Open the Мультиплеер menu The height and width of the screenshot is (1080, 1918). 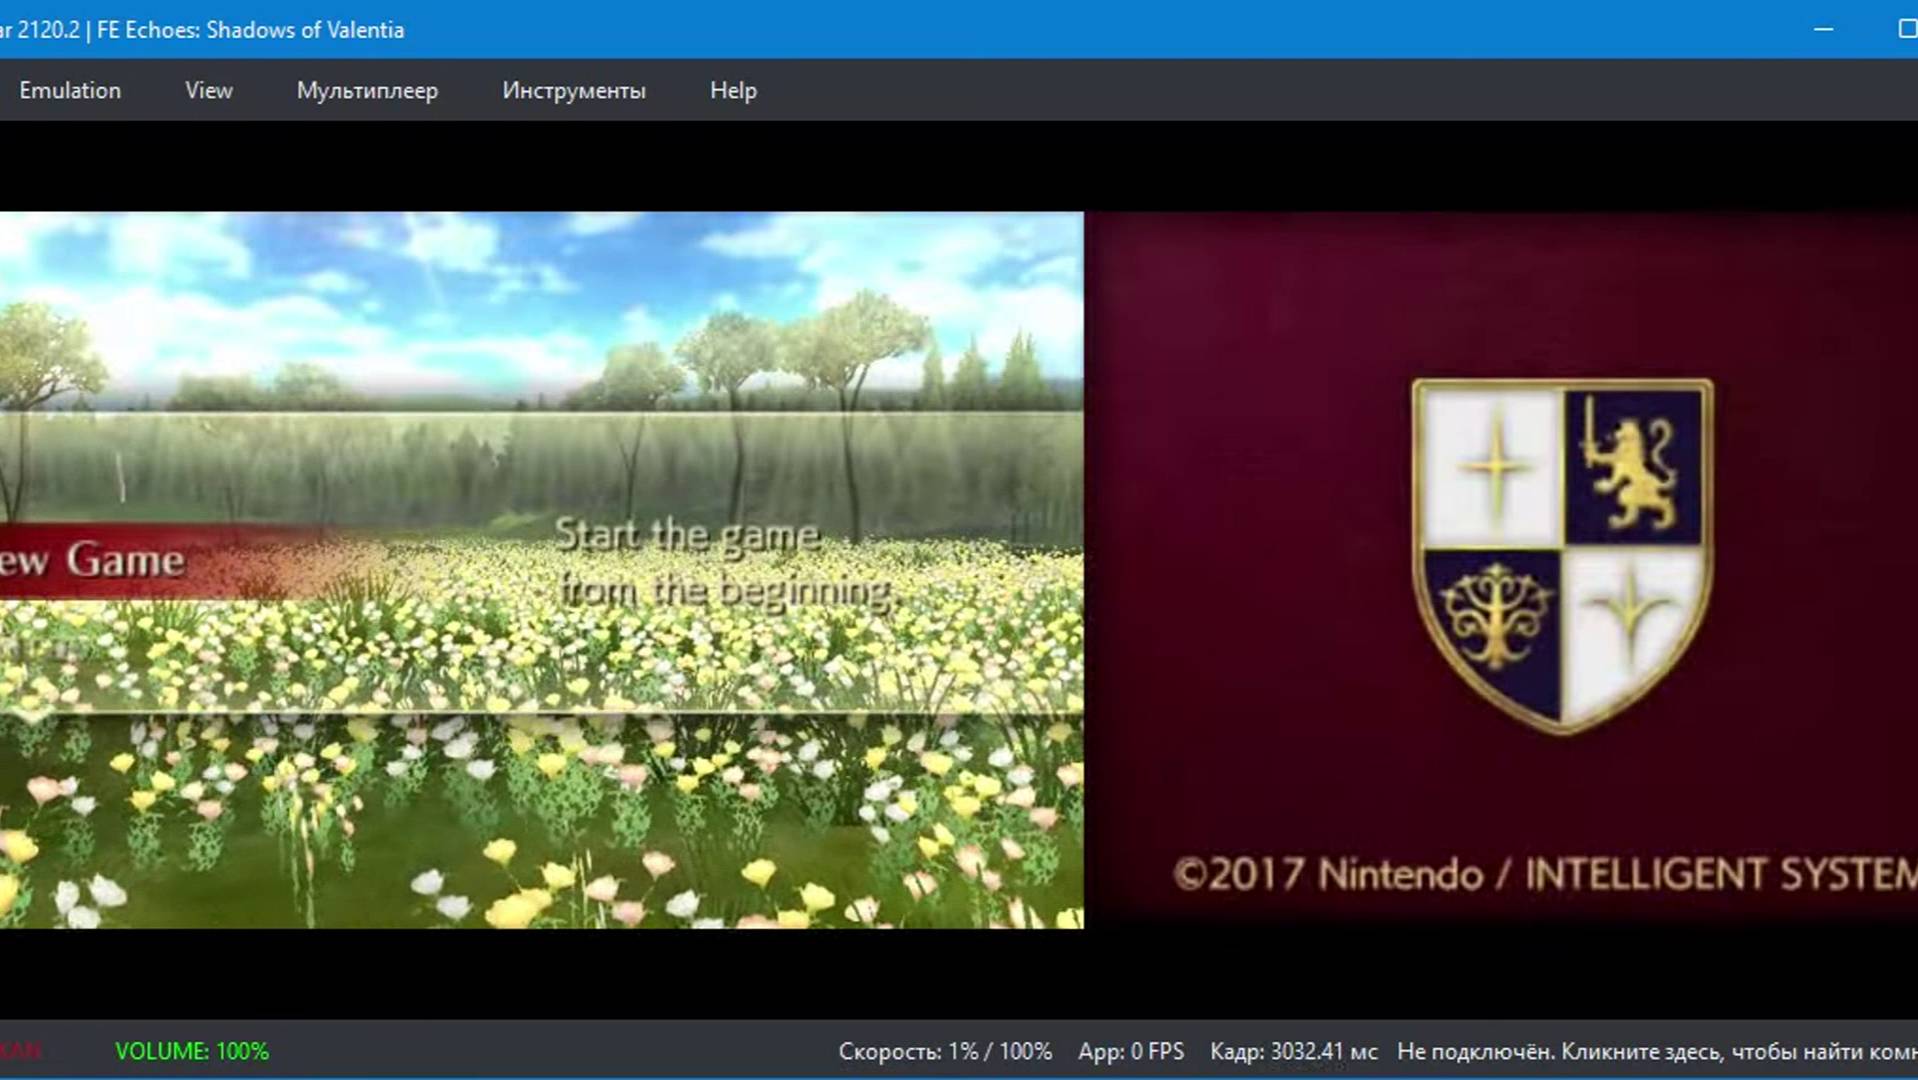366,90
